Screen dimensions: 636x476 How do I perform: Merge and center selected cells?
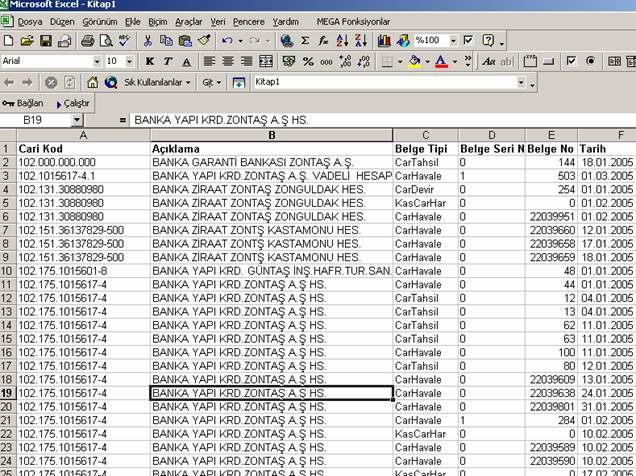click(266, 61)
